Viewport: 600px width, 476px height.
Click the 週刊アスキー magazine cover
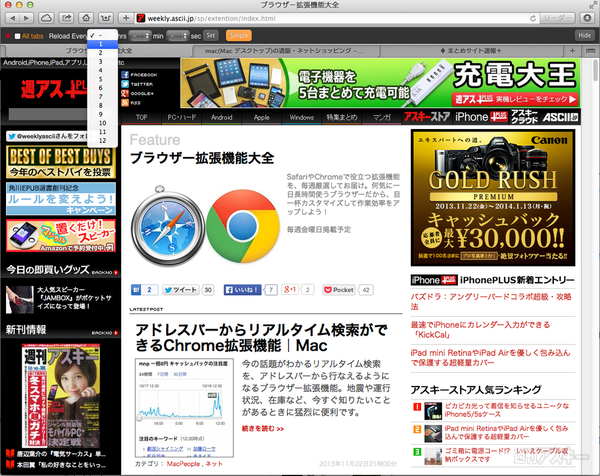click(x=61, y=396)
